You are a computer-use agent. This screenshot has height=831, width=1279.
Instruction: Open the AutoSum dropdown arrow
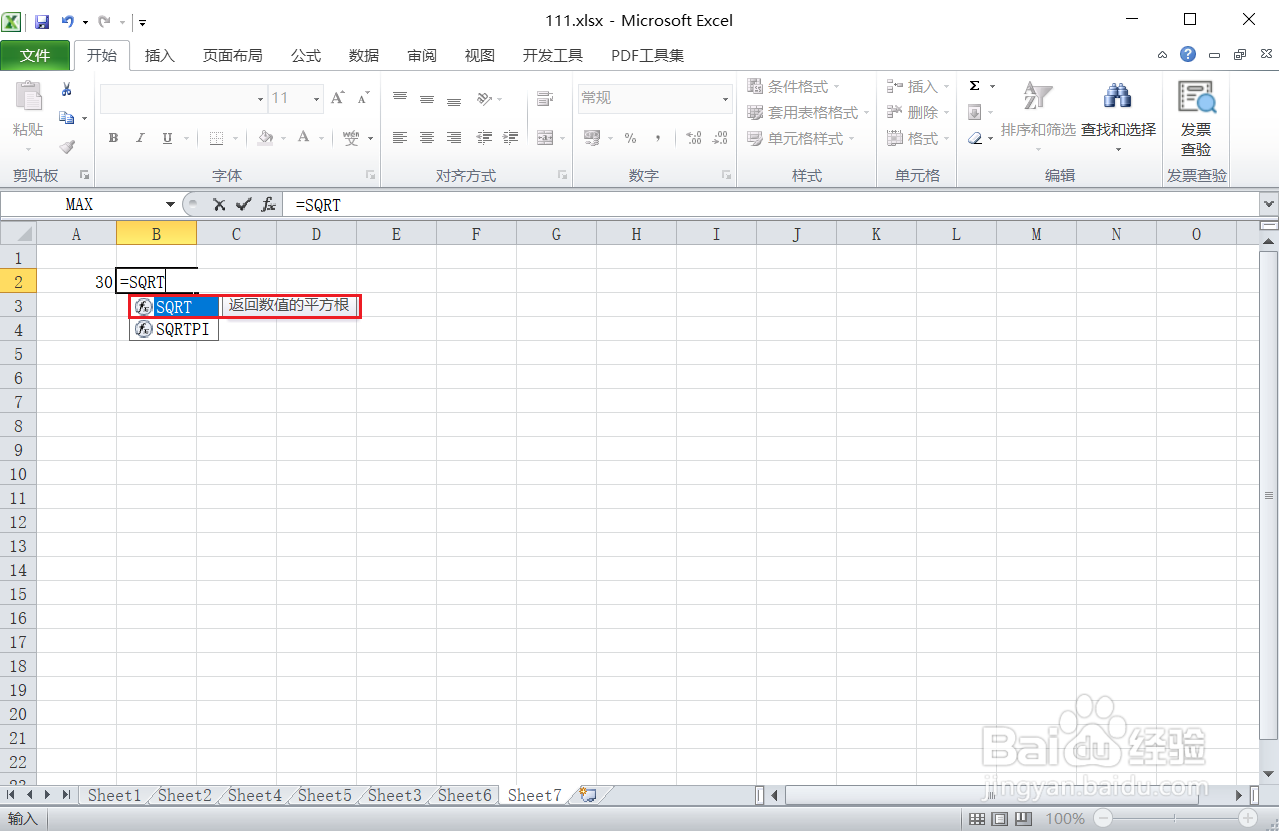[992, 86]
